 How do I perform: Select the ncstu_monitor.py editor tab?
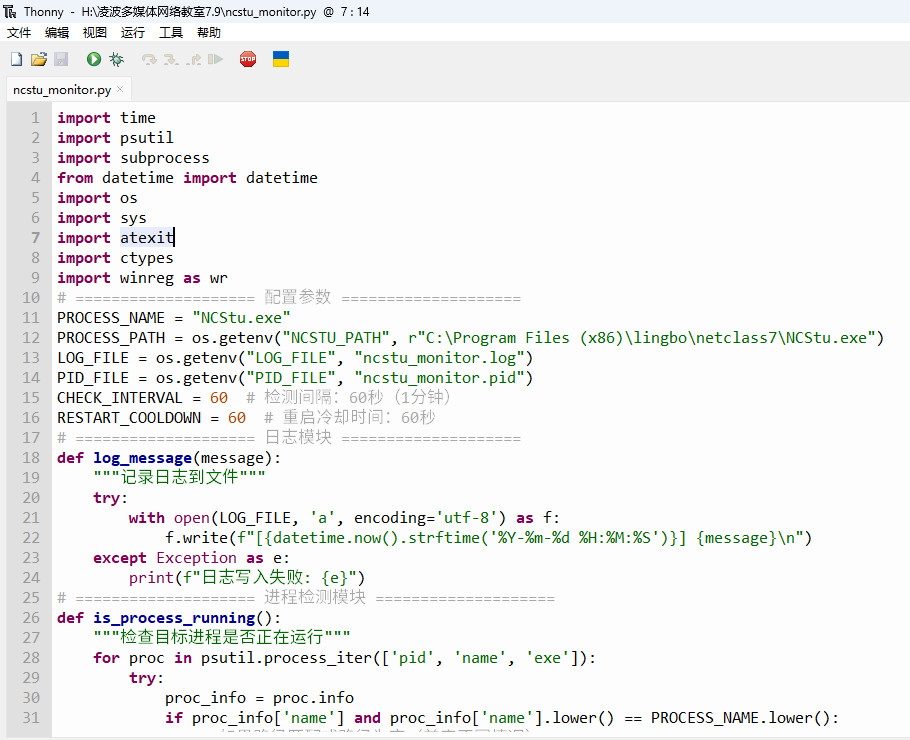coord(61,90)
